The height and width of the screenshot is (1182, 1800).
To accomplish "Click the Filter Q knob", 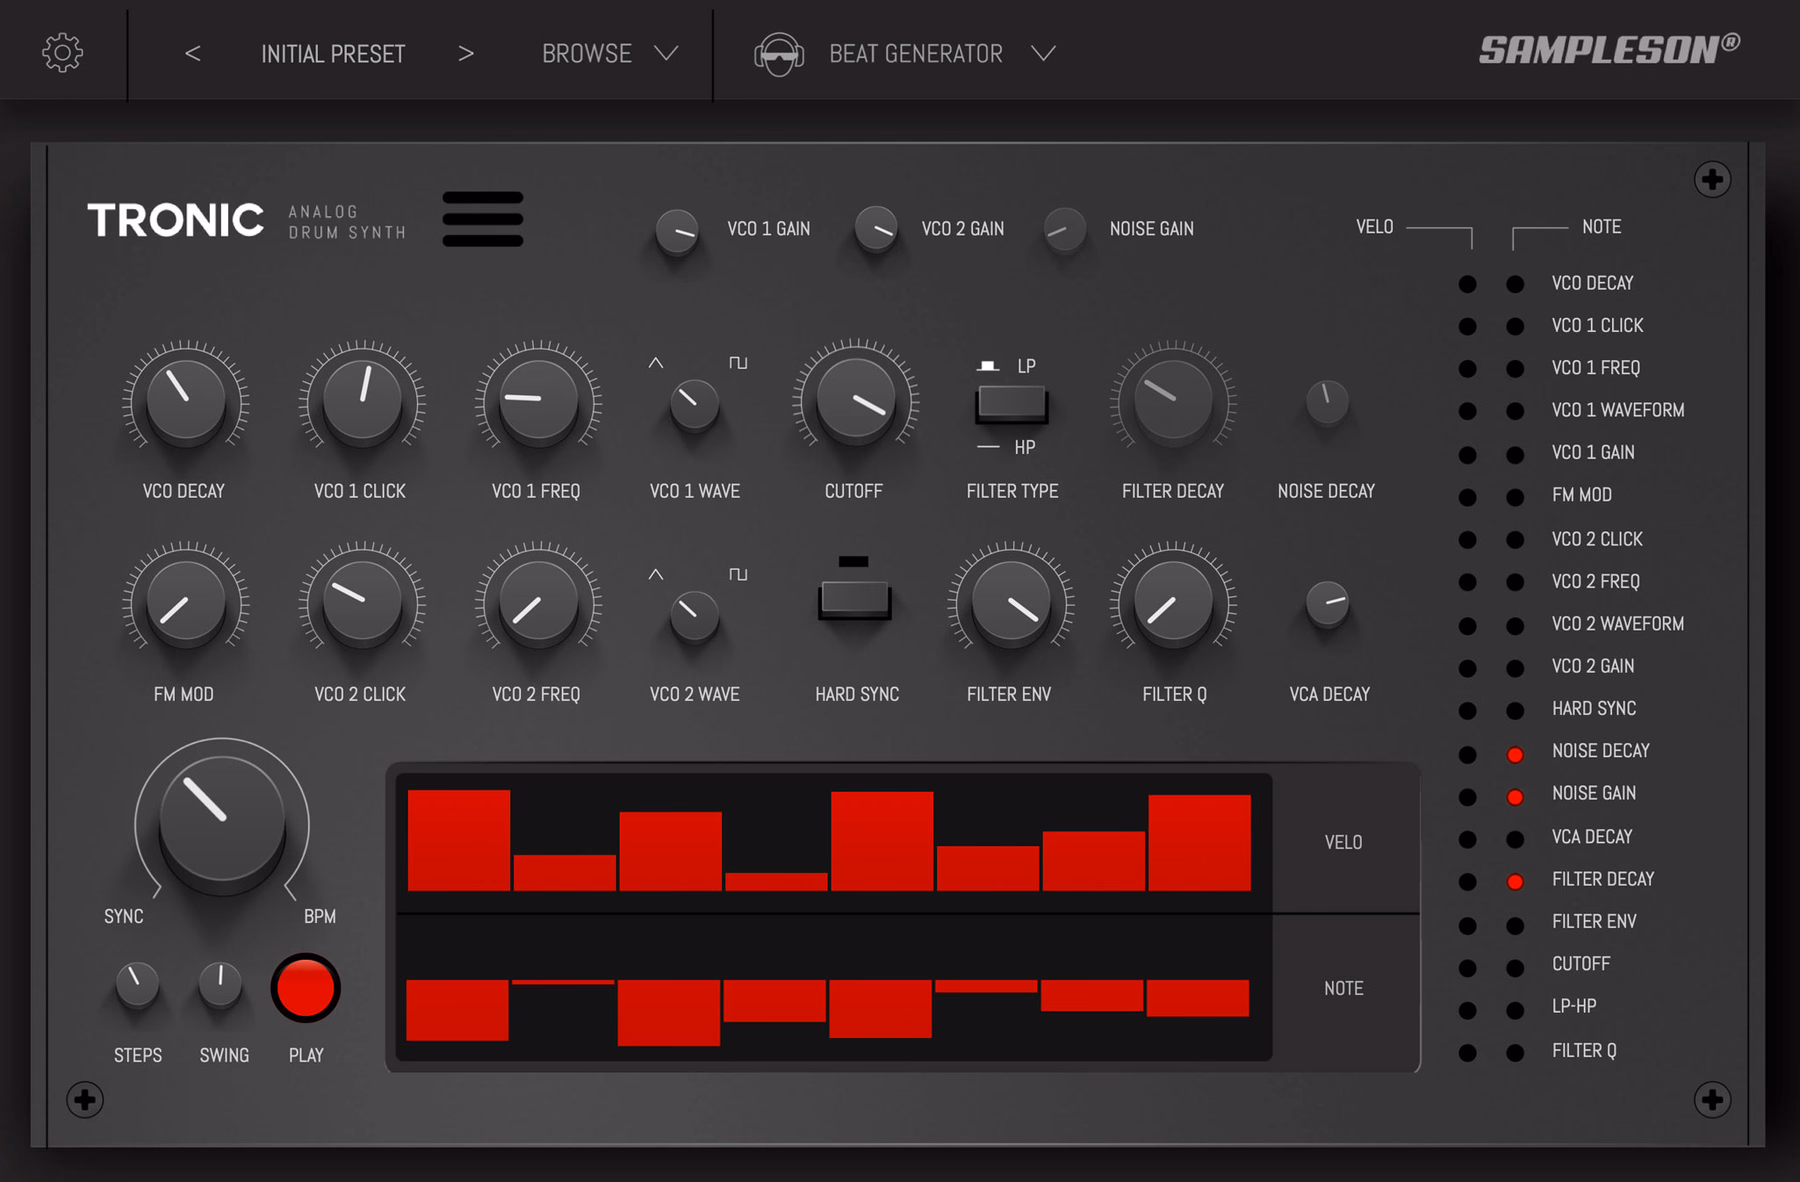I will [x=1173, y=602].
